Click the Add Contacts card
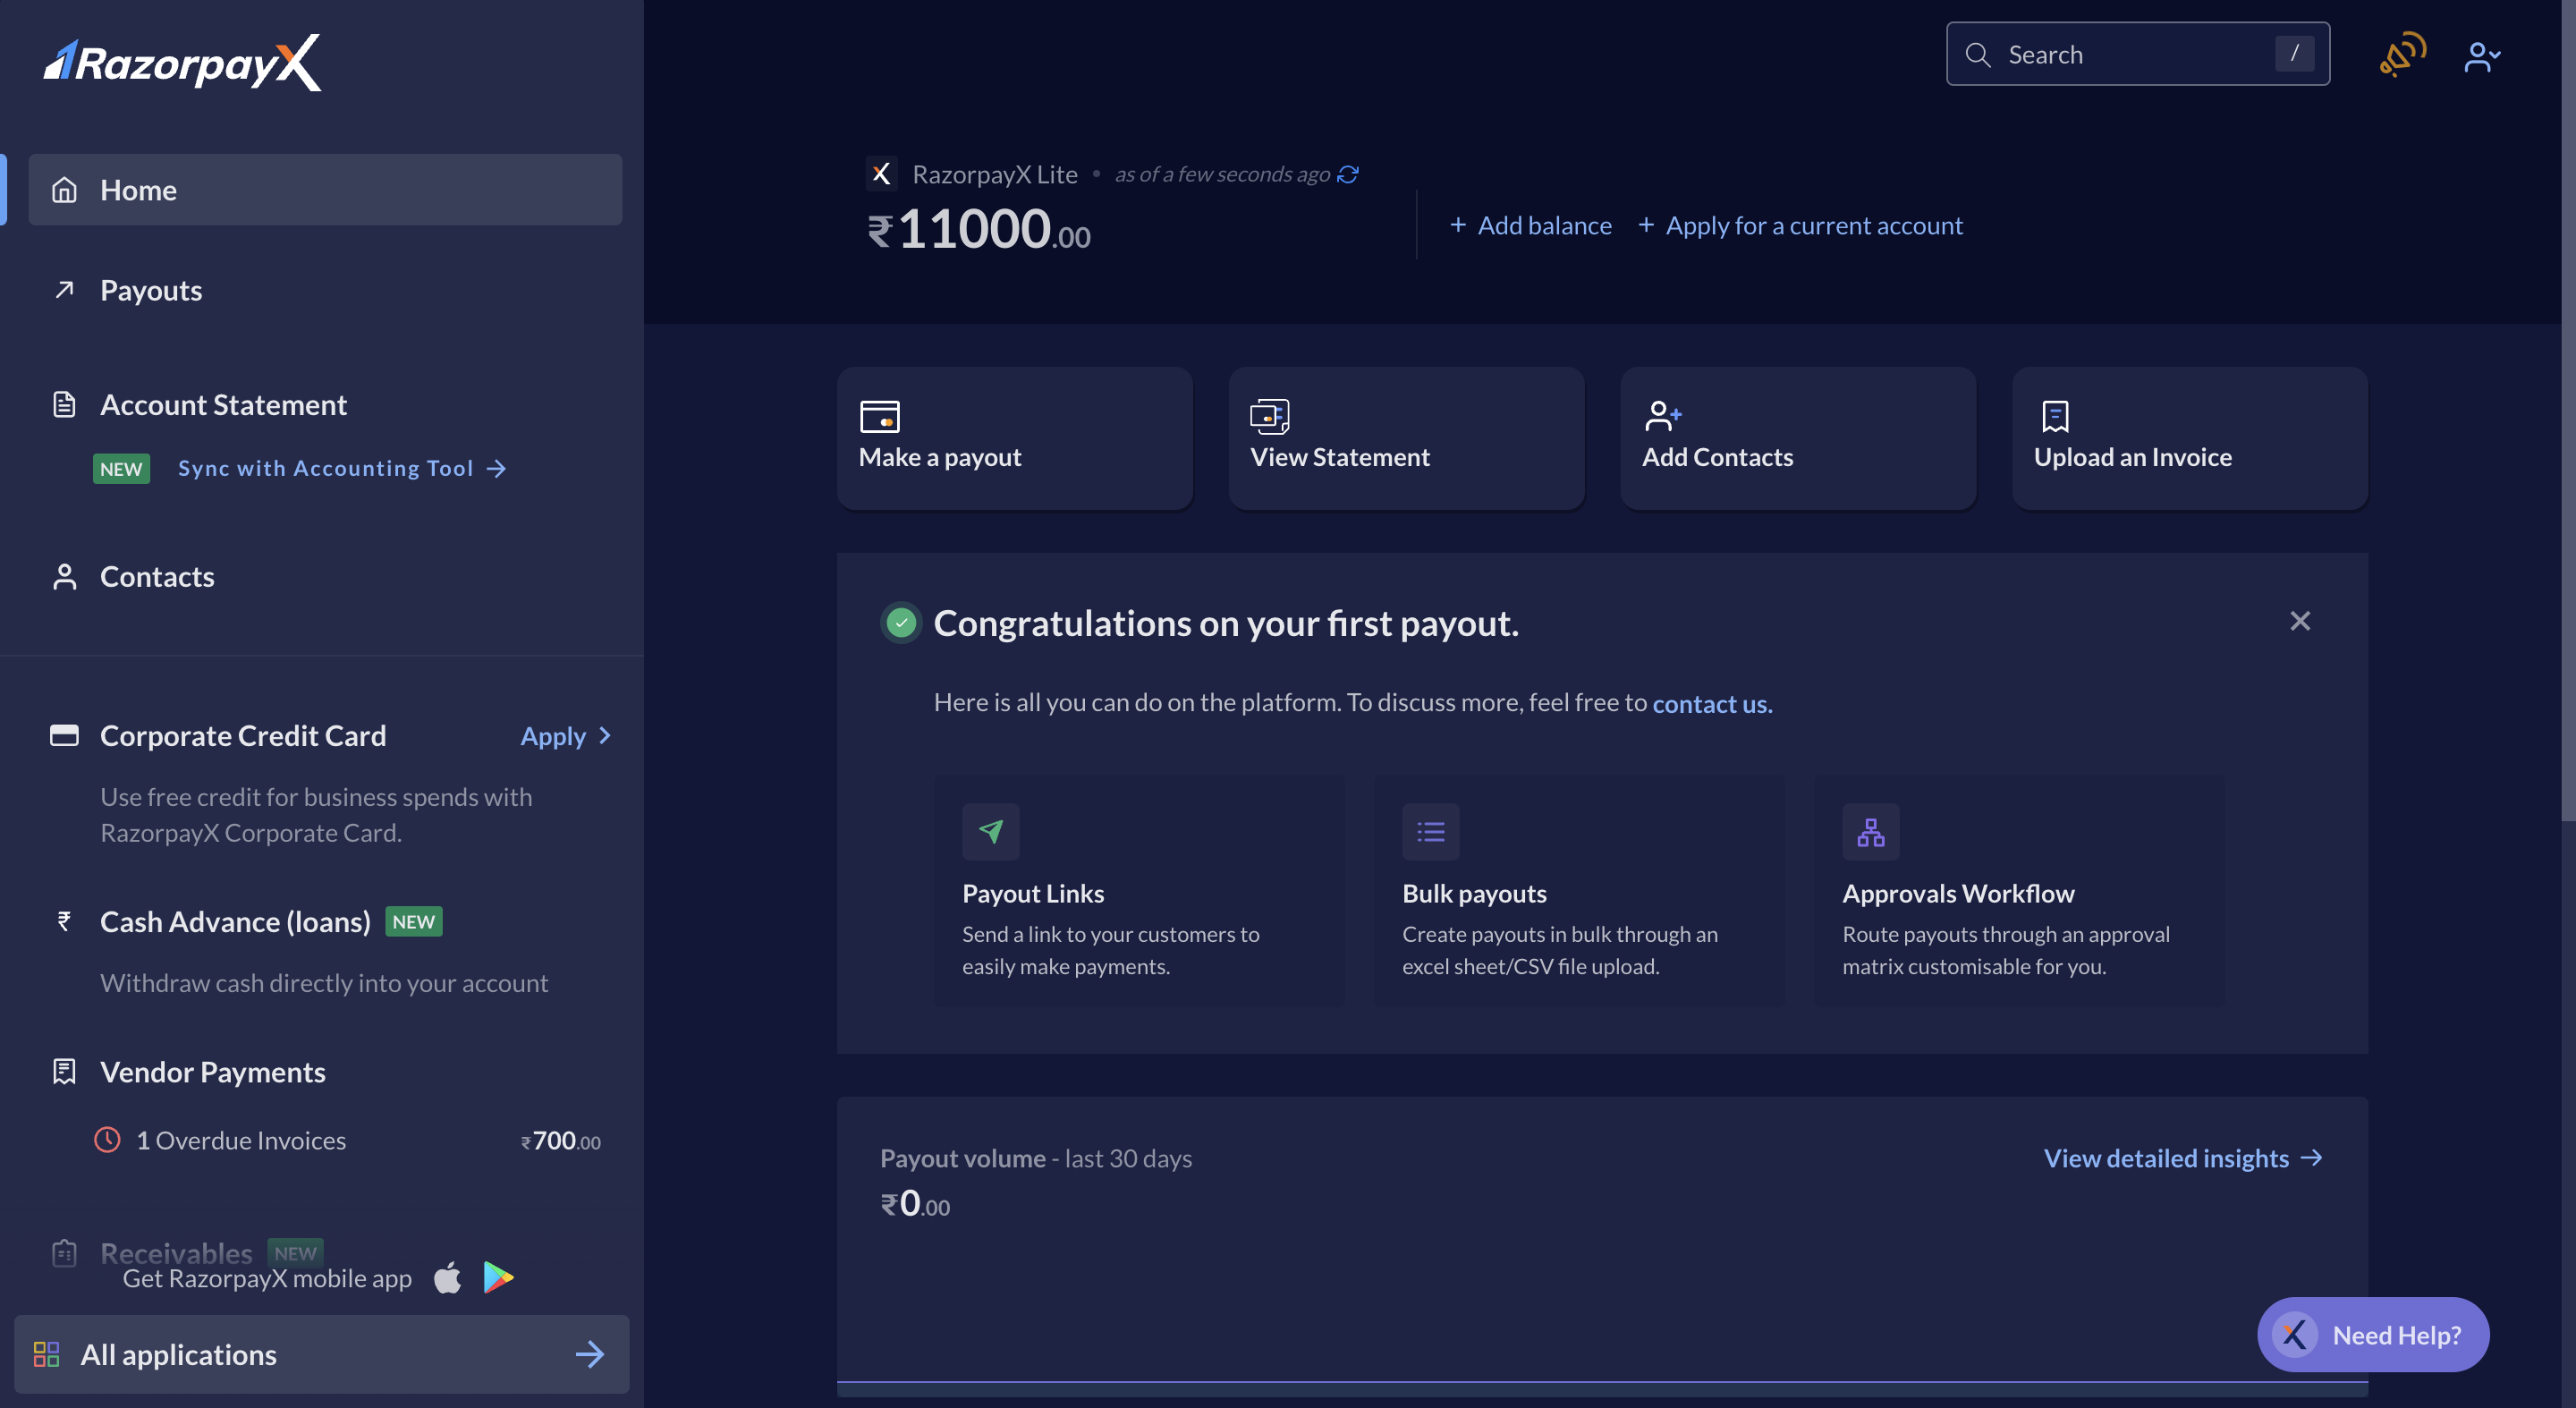Screen dimensions: 2576x1408 [1798, 437]
